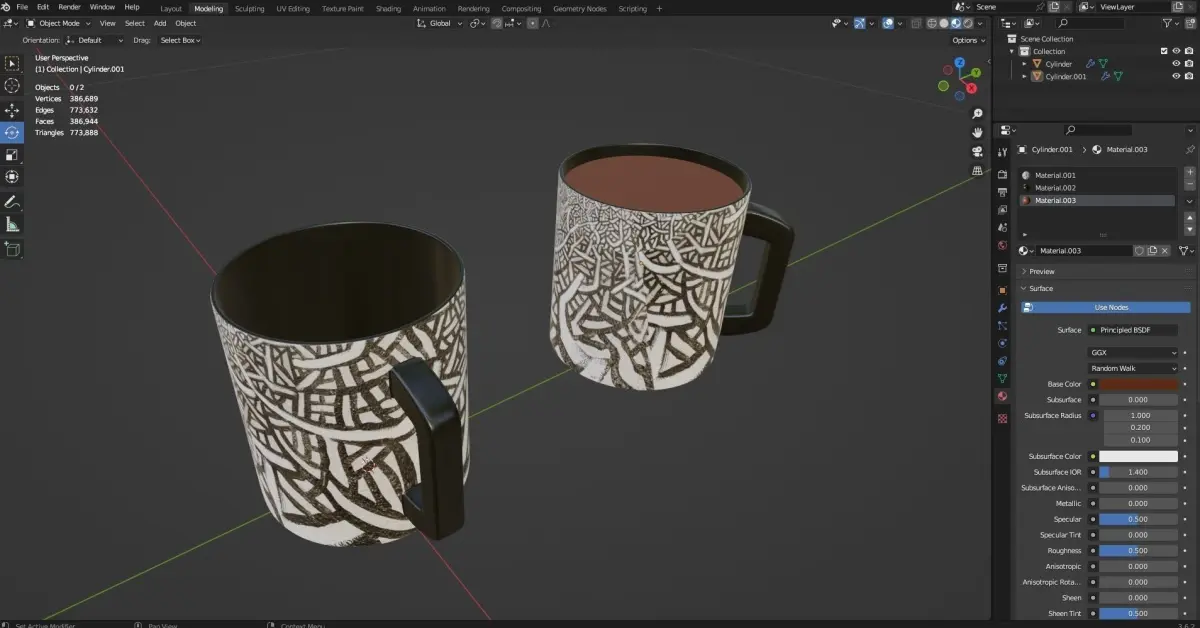Viewport: 1200px width, 628px height.
Task: Switch to the UV Editing workspace tab
Action: [x=292, y=8]
